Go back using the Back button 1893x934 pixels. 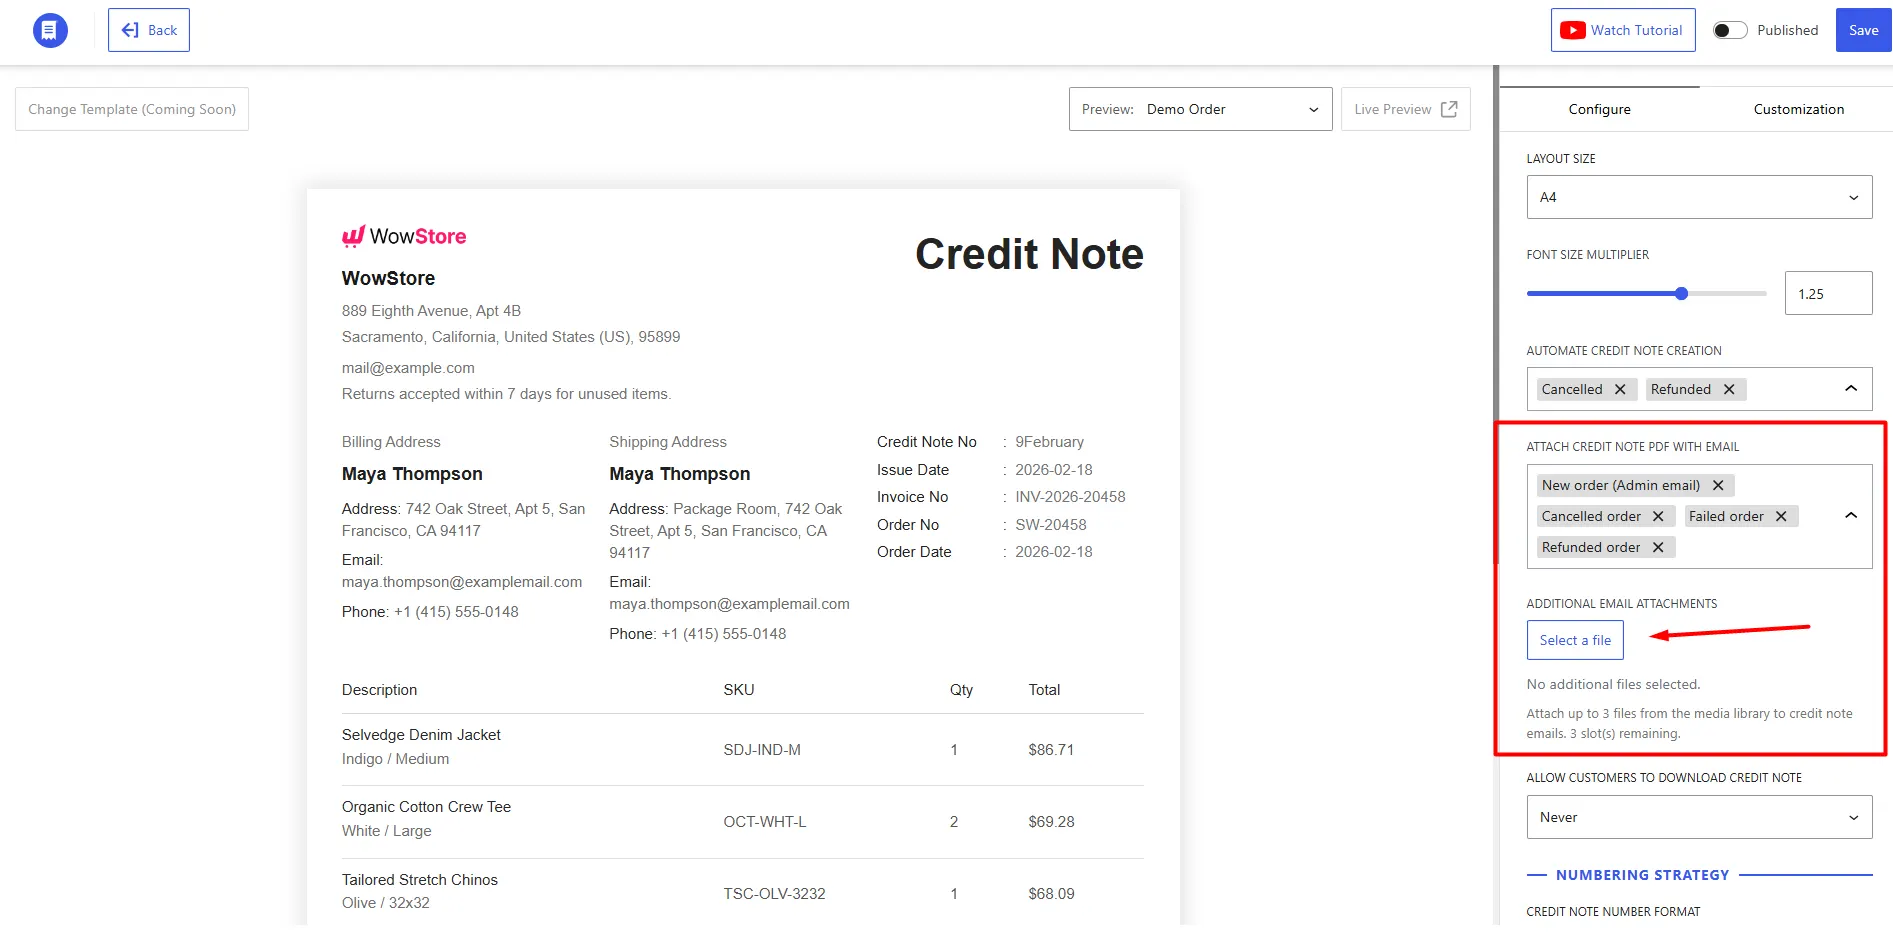tap(149, 30)
